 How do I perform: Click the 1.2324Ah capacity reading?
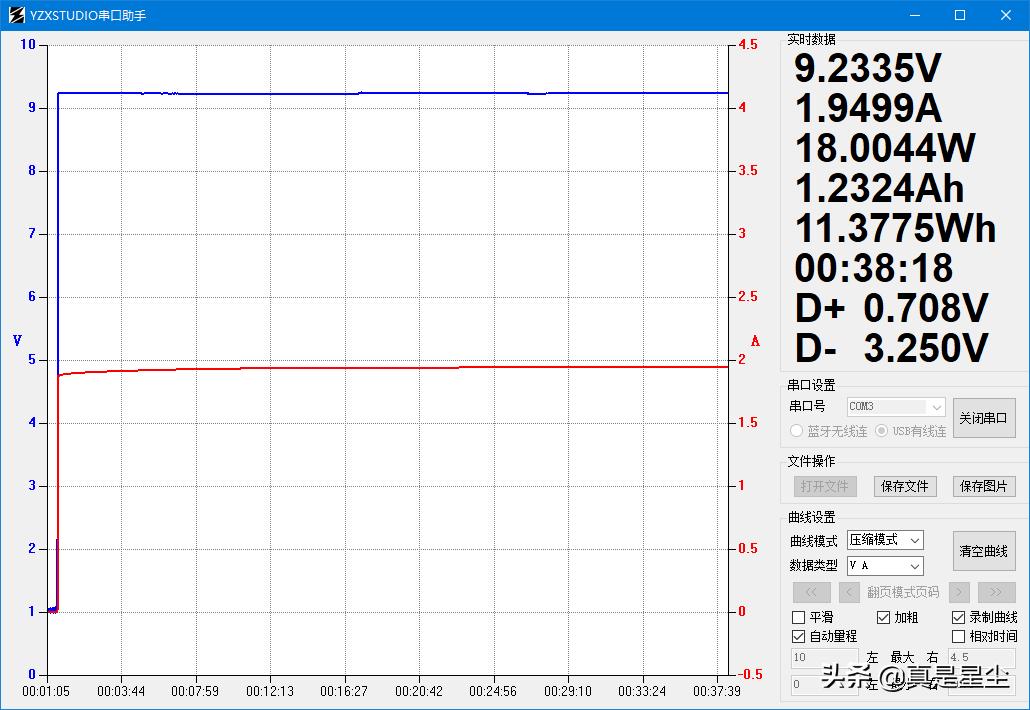(x=879, y=189)
